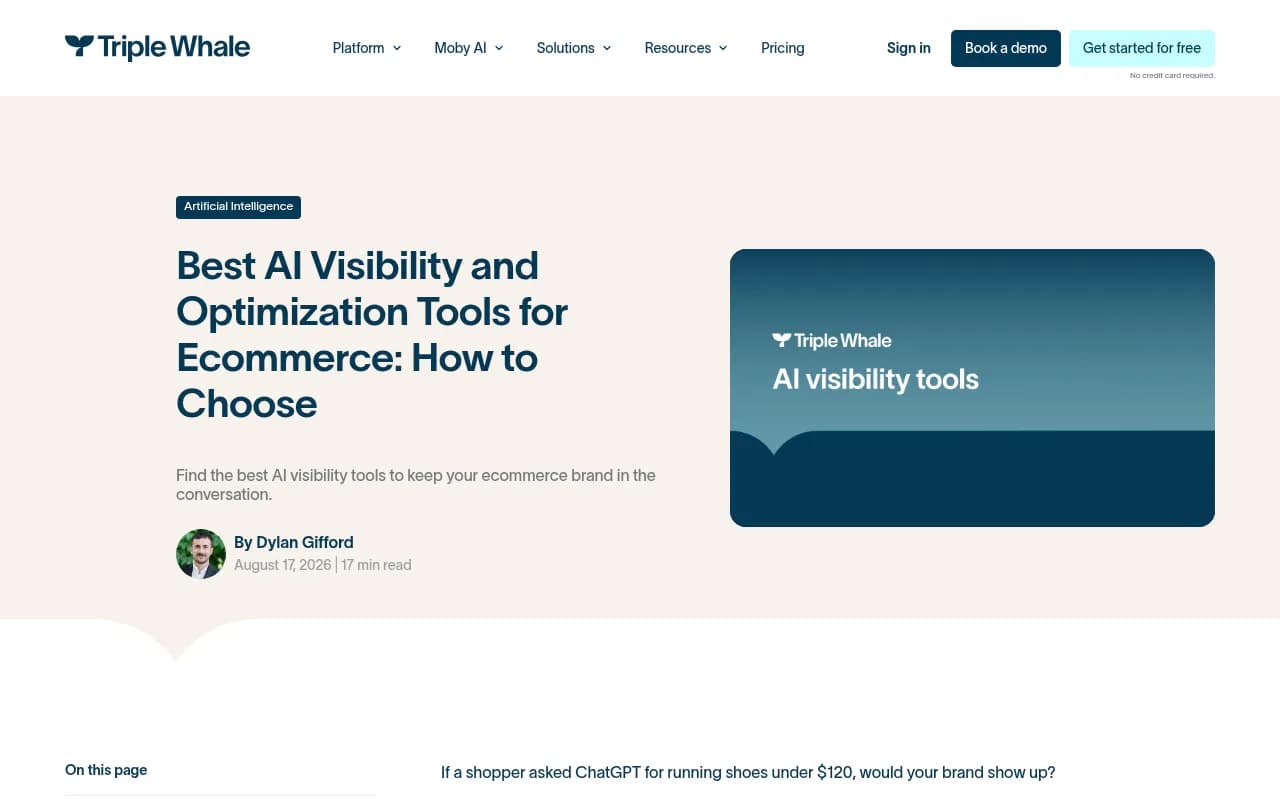Click the 17 min read text
The height and width of the screenshot is (800, 1280).
pyautogui.click(x=376, y=565)
